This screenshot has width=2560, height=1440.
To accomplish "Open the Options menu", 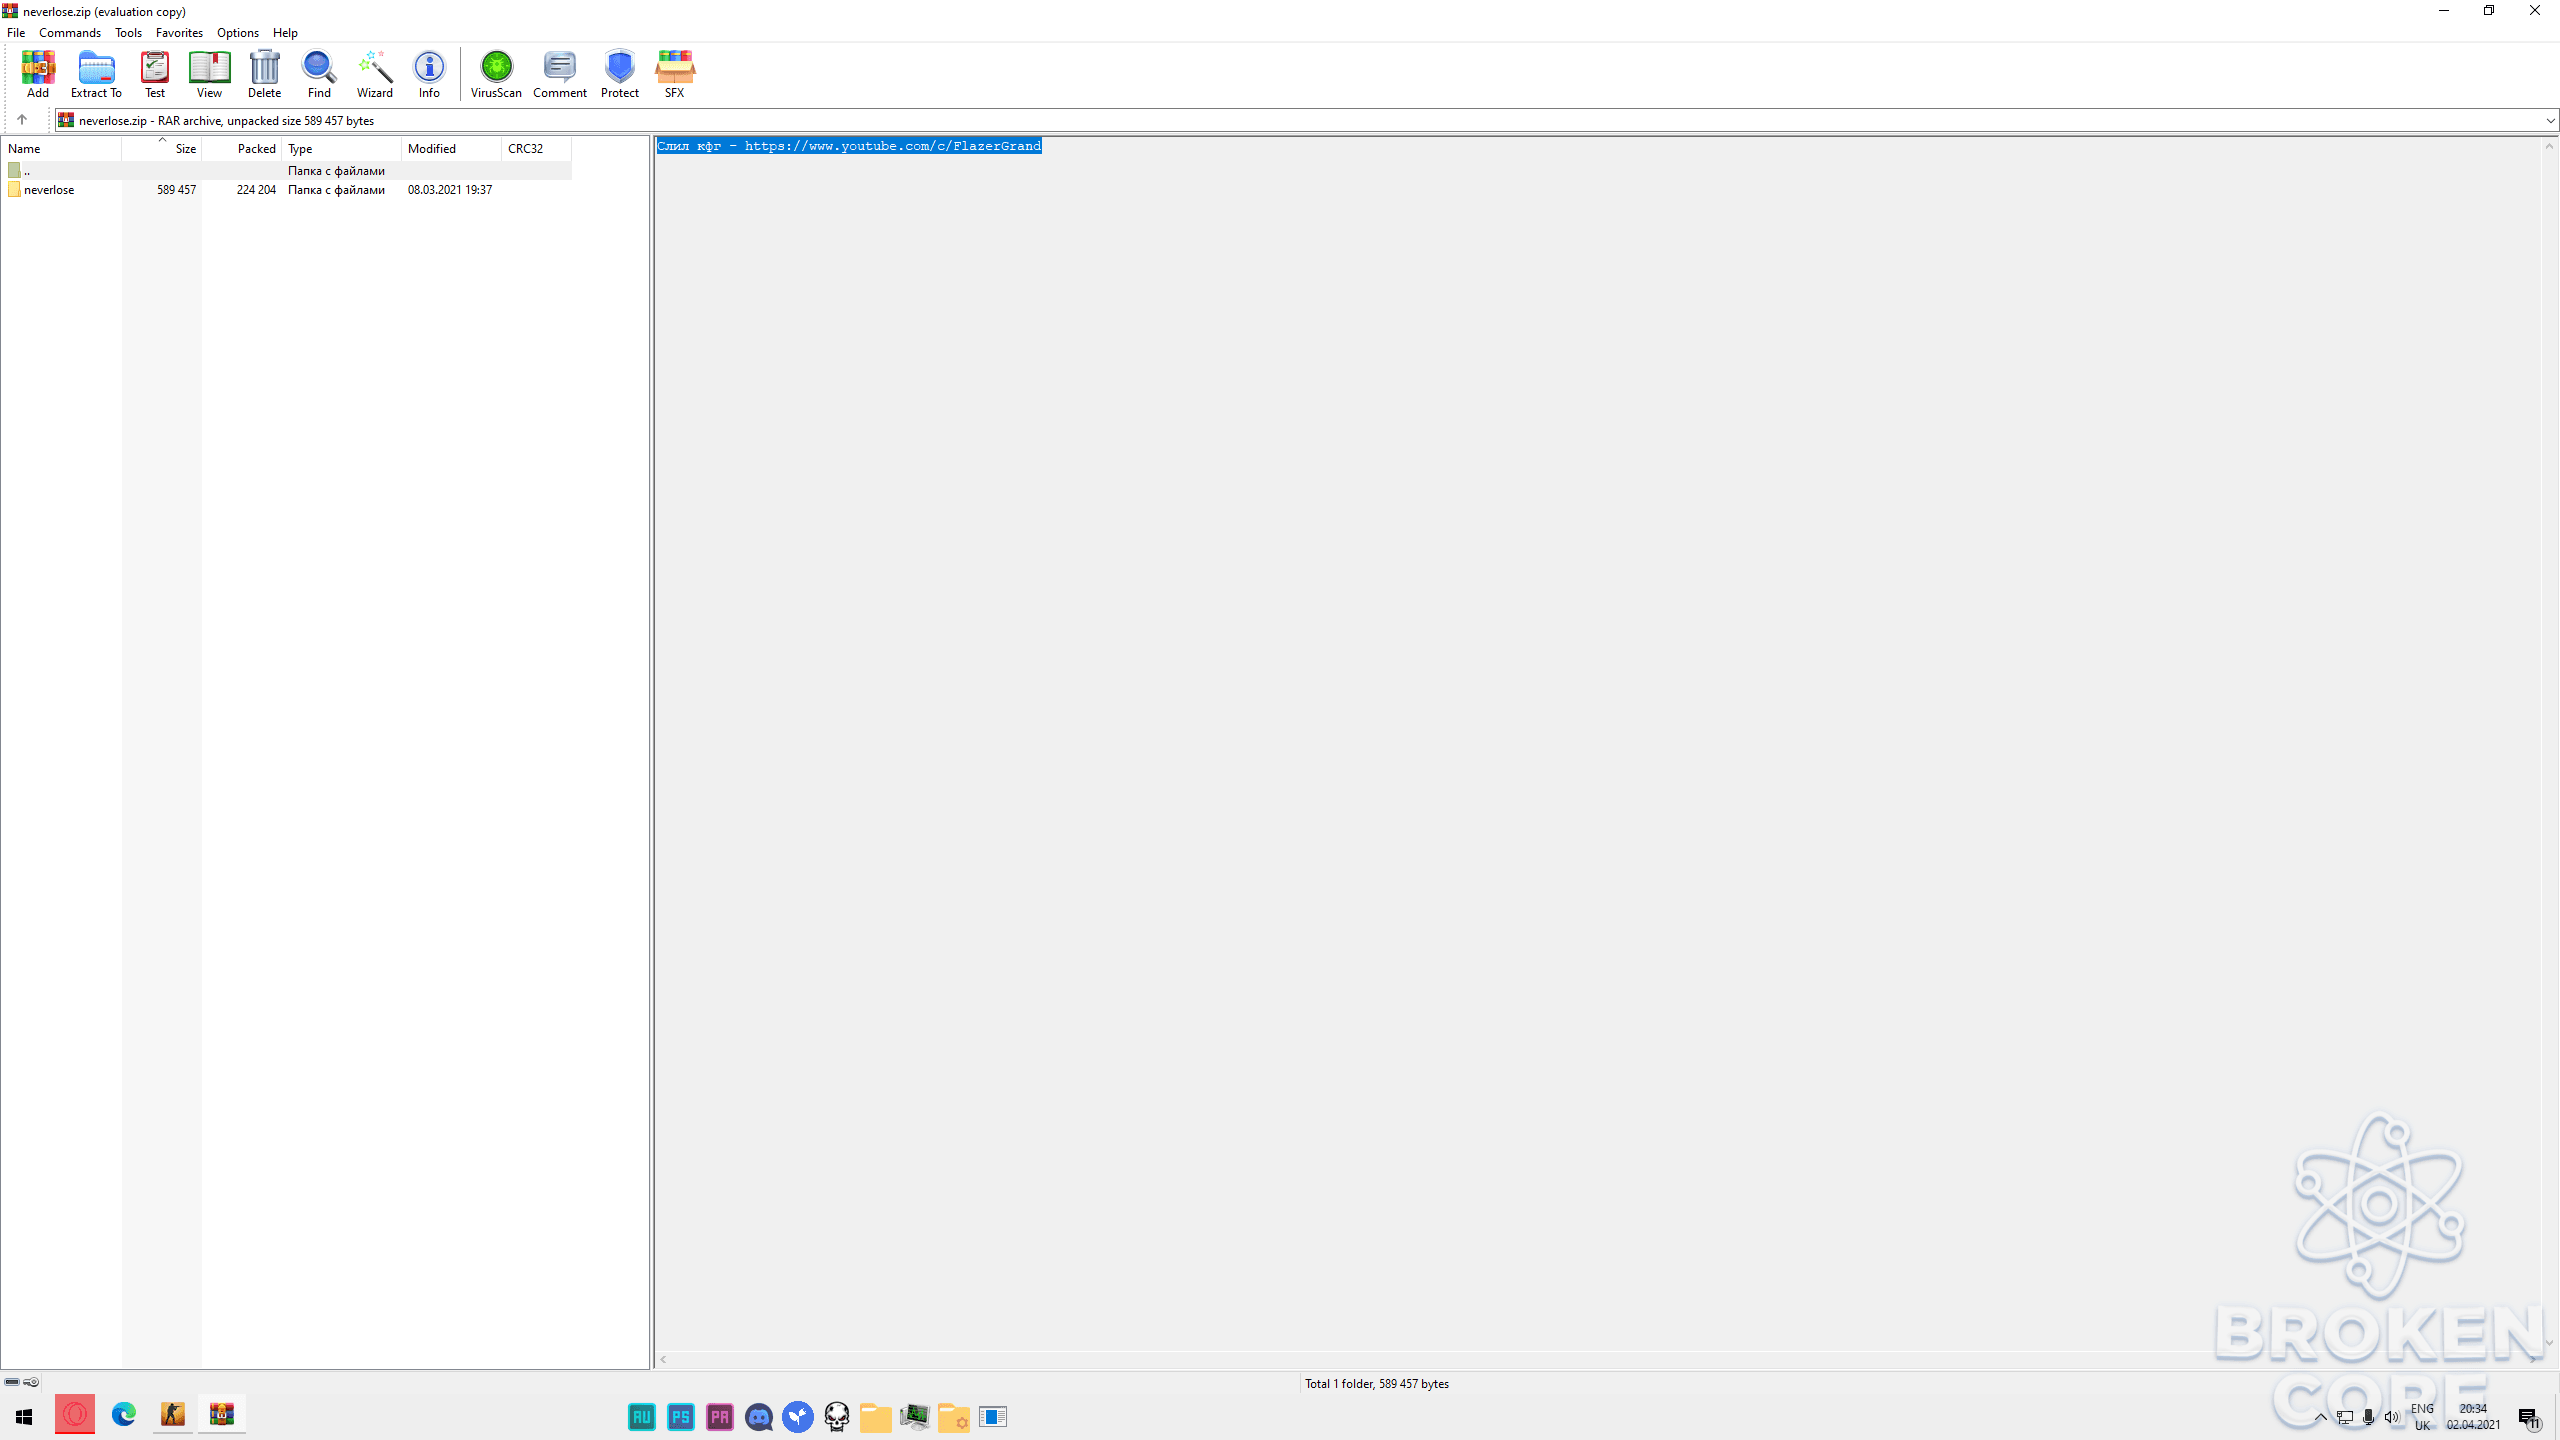I will [x=238, y=33].
